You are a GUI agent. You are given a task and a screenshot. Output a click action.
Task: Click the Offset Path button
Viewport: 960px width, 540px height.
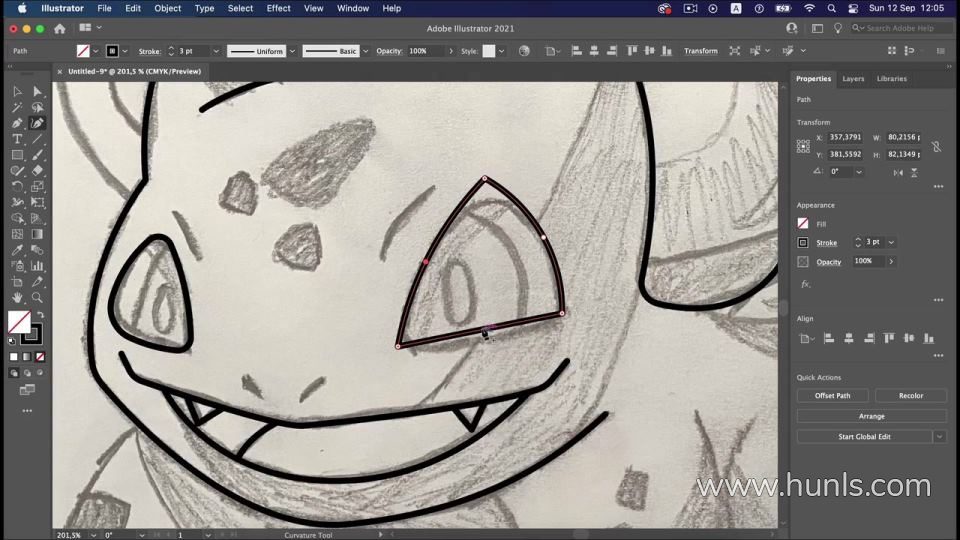tap(832, 396)
